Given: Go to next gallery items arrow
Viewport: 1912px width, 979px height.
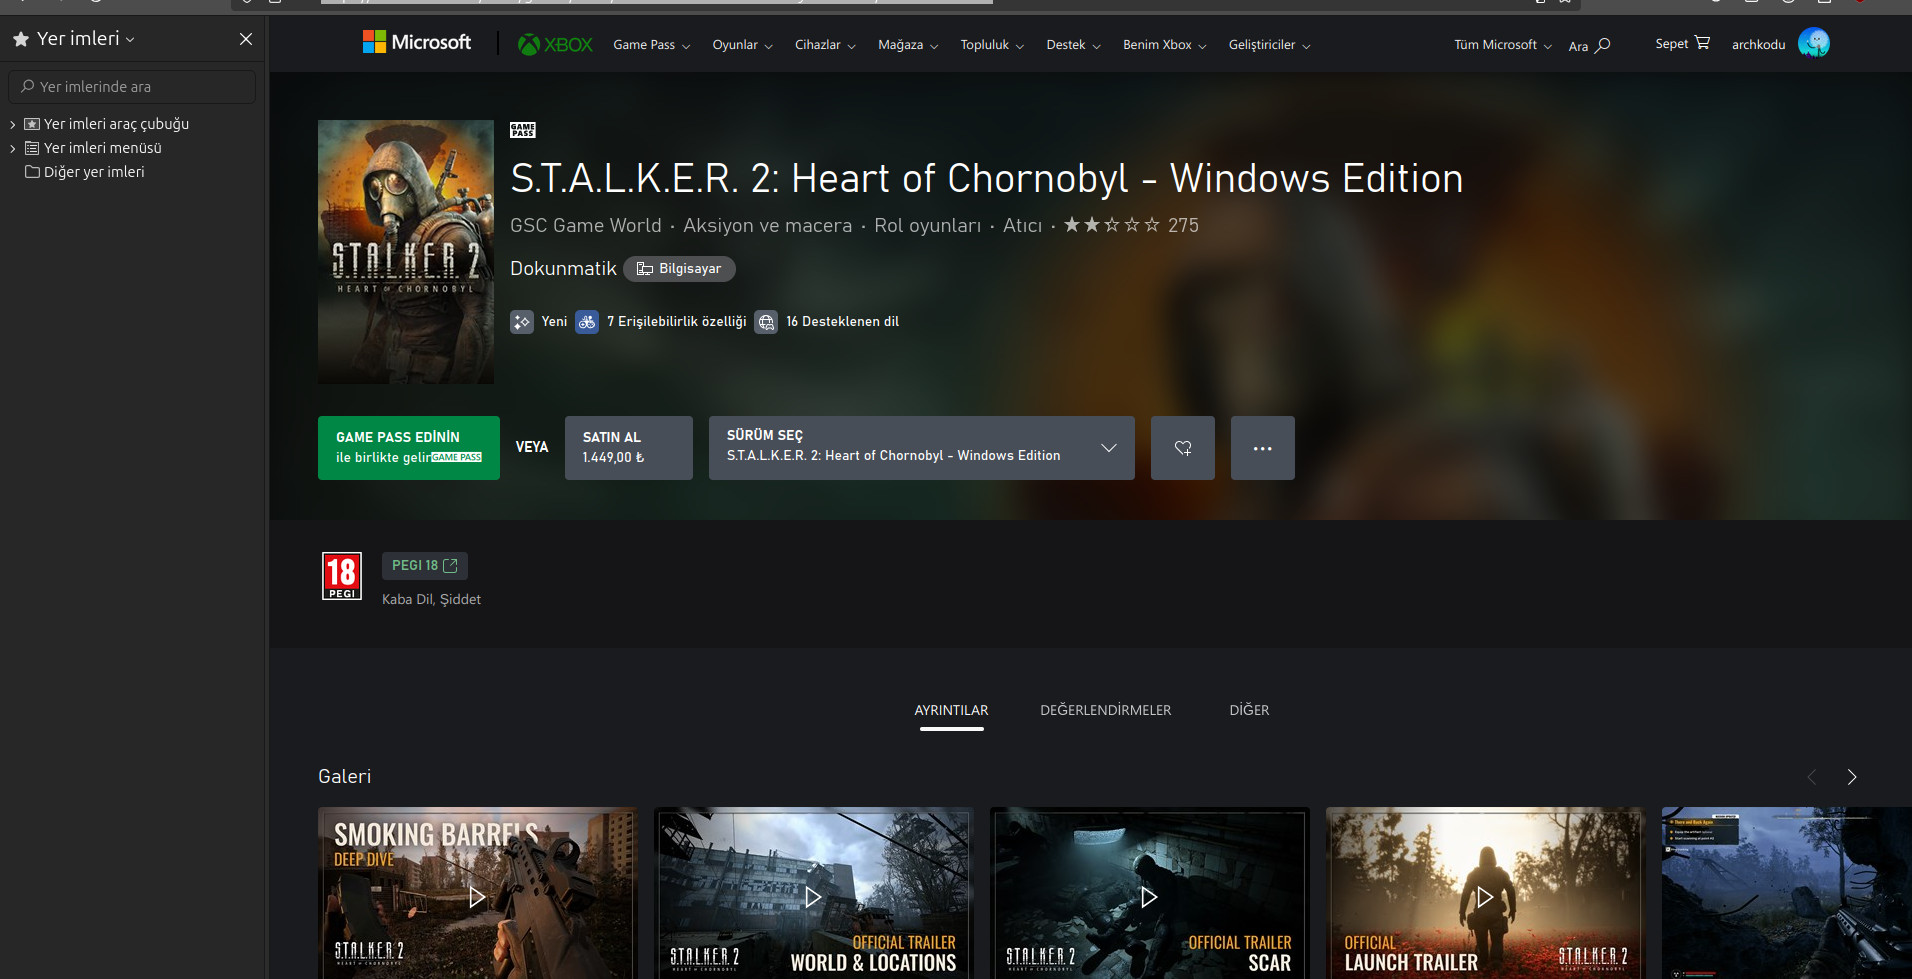Looking at the screenshot, I should pyautogui.click(x=1852, y=777).
